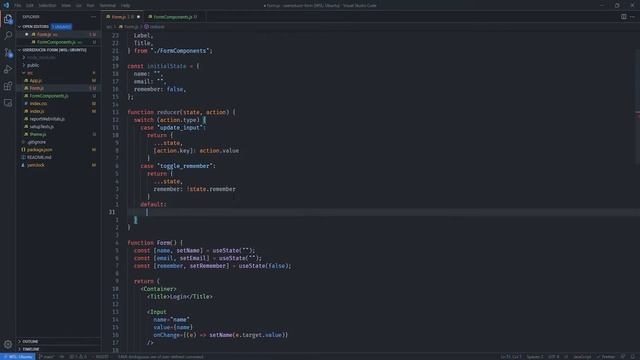This screenshot has width=640, height=360.
Task: Open the File menu
Action: (18, 6)
